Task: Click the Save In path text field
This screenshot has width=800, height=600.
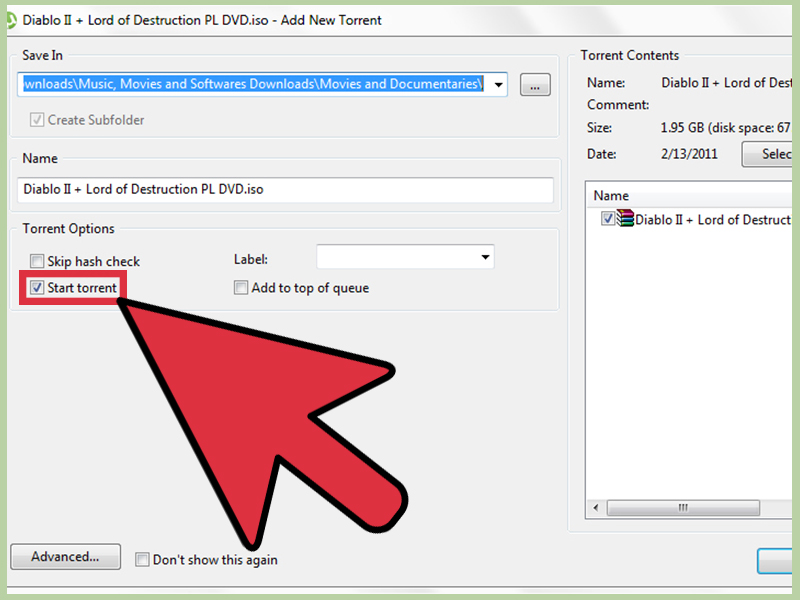Action: [x=254, y=84]
